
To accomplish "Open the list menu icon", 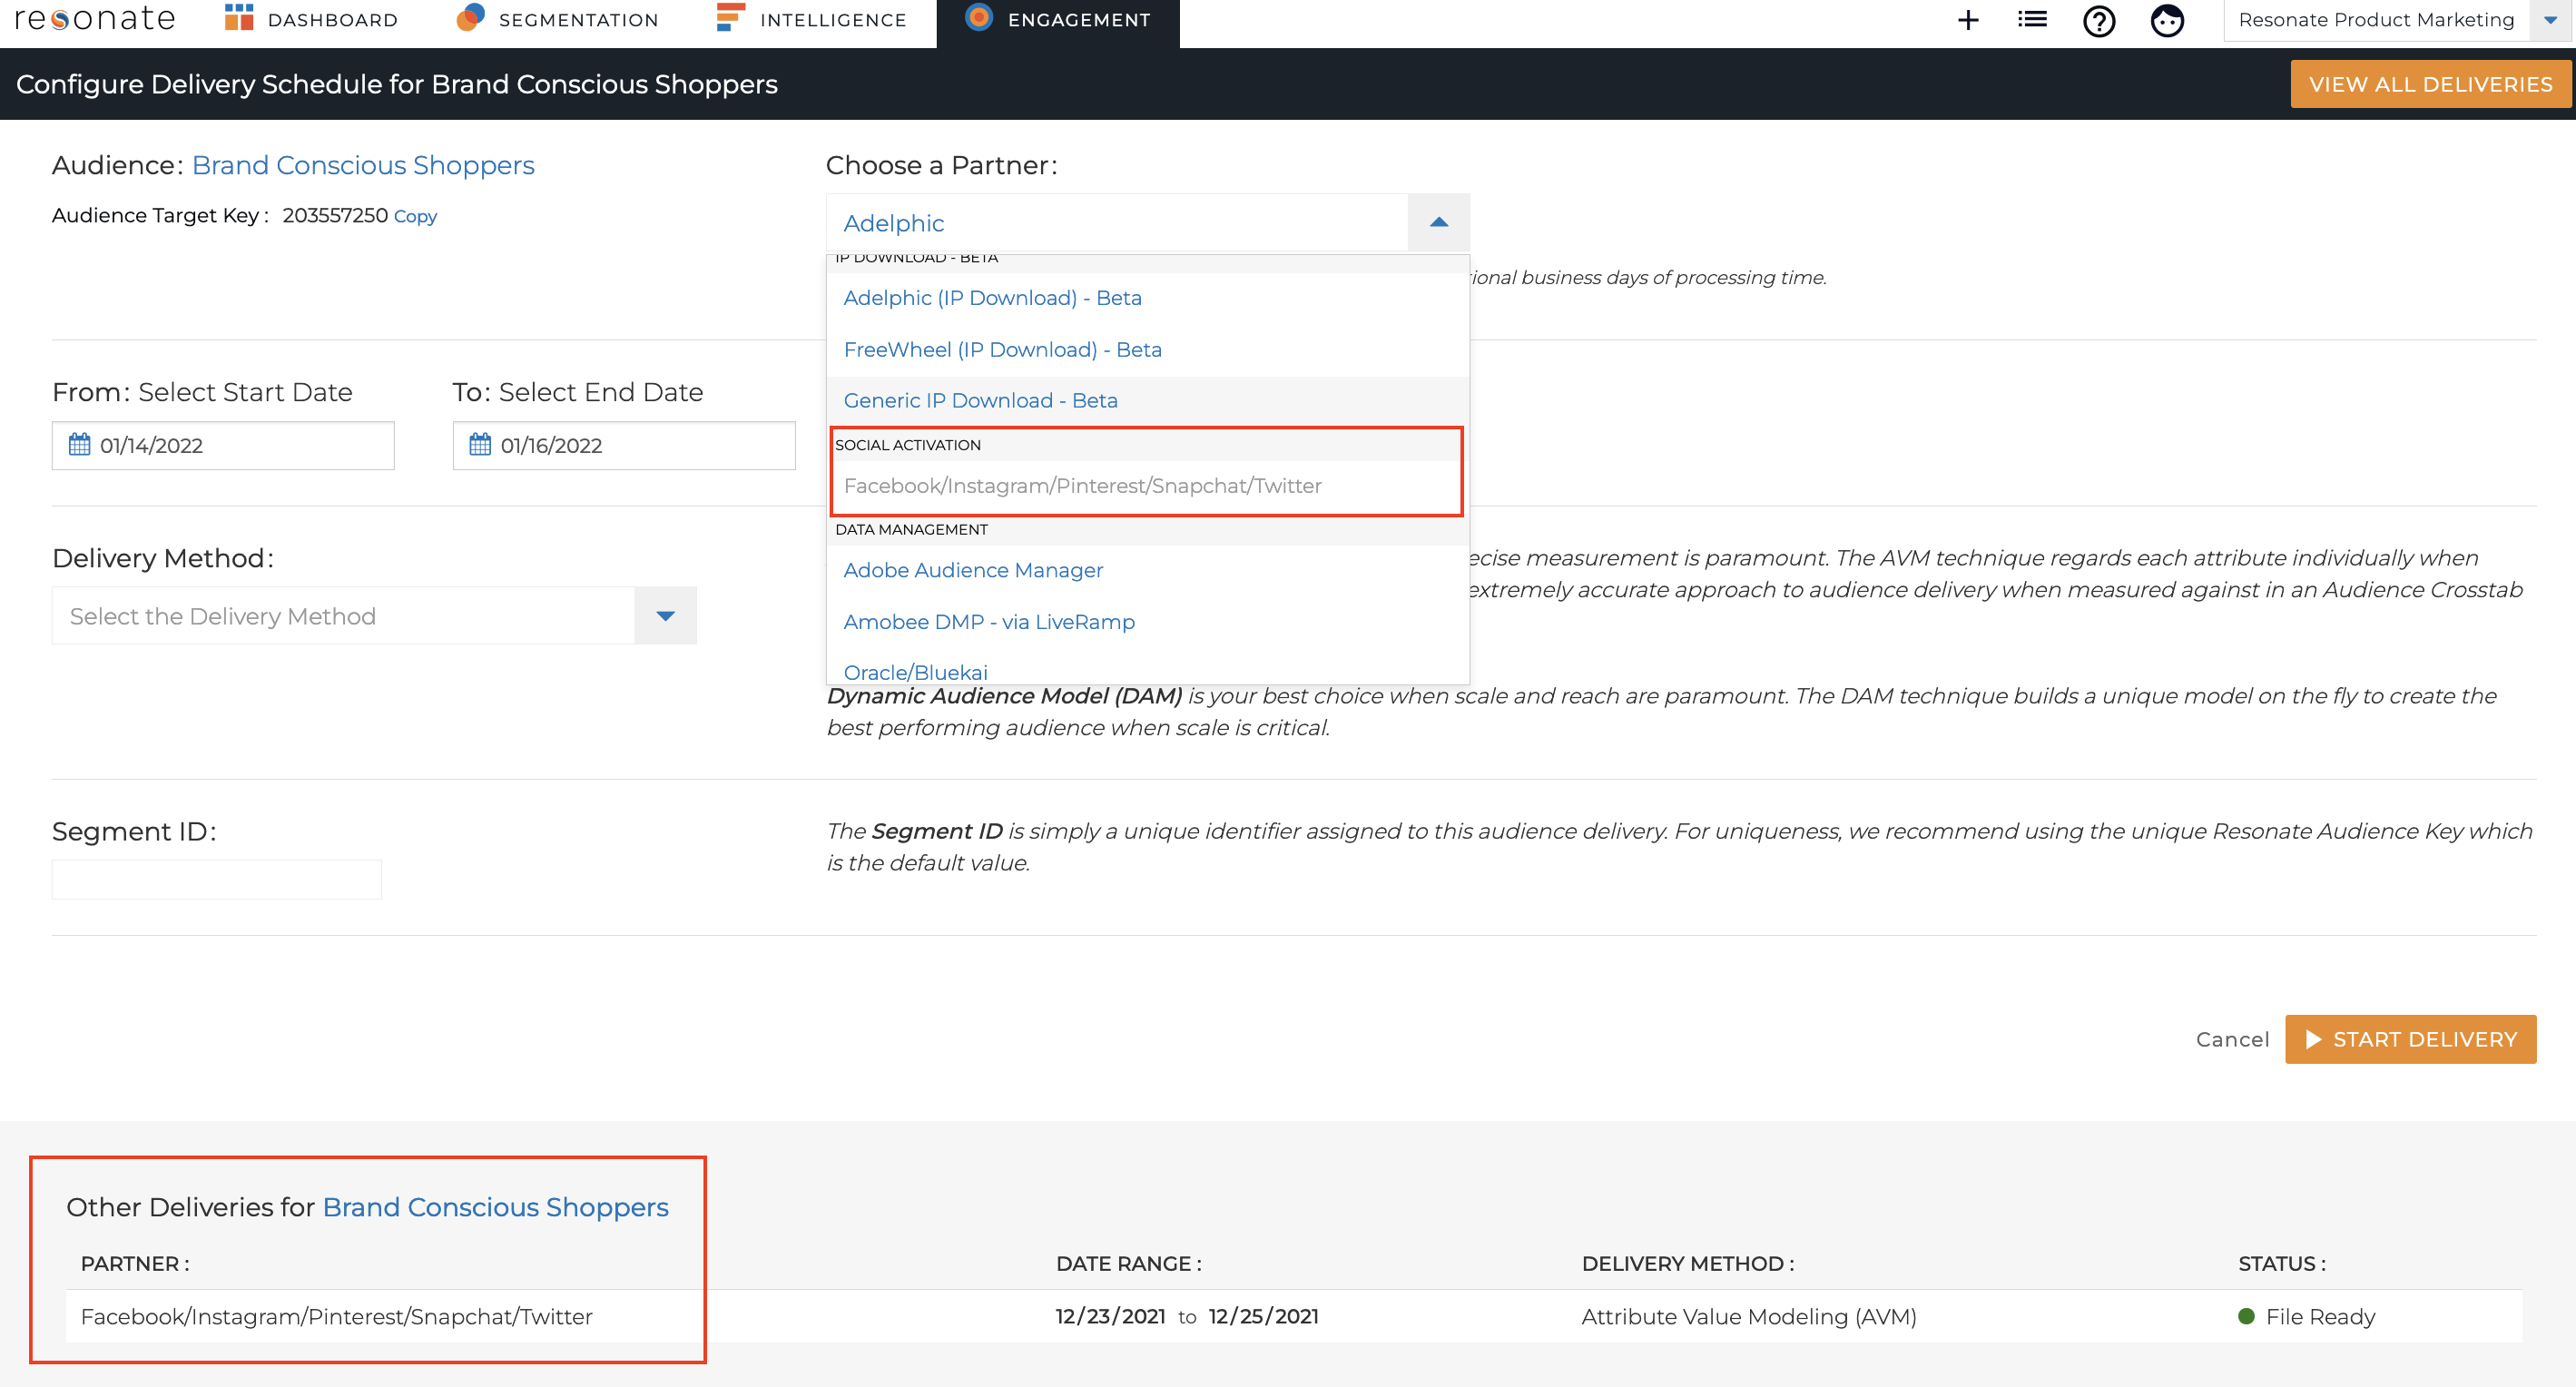I will coord(2032,19).
